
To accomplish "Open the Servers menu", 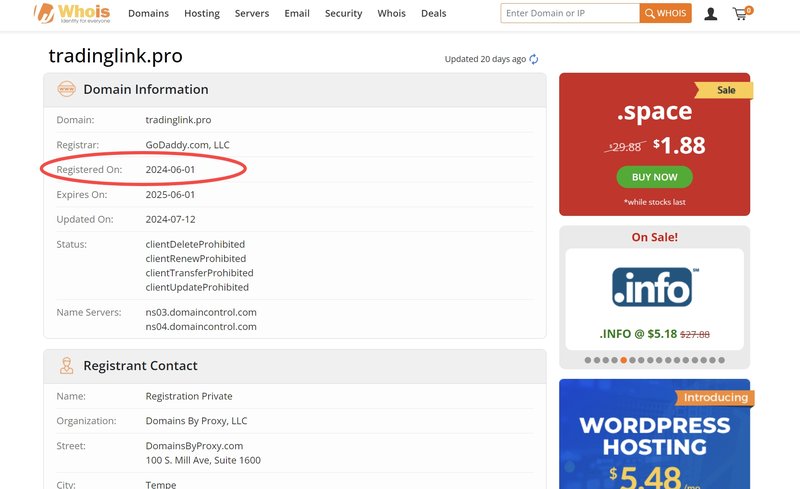I will 252,13.
